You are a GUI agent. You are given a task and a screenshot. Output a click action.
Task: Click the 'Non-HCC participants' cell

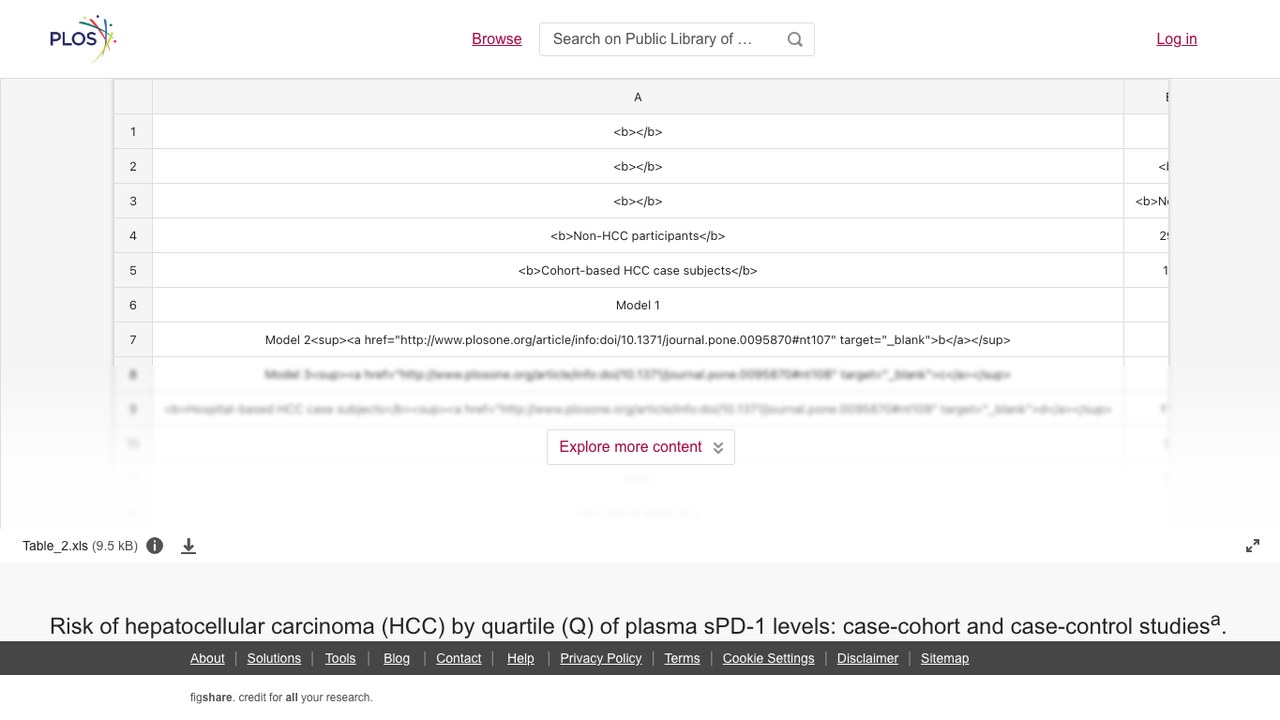[x=638, y=236]
